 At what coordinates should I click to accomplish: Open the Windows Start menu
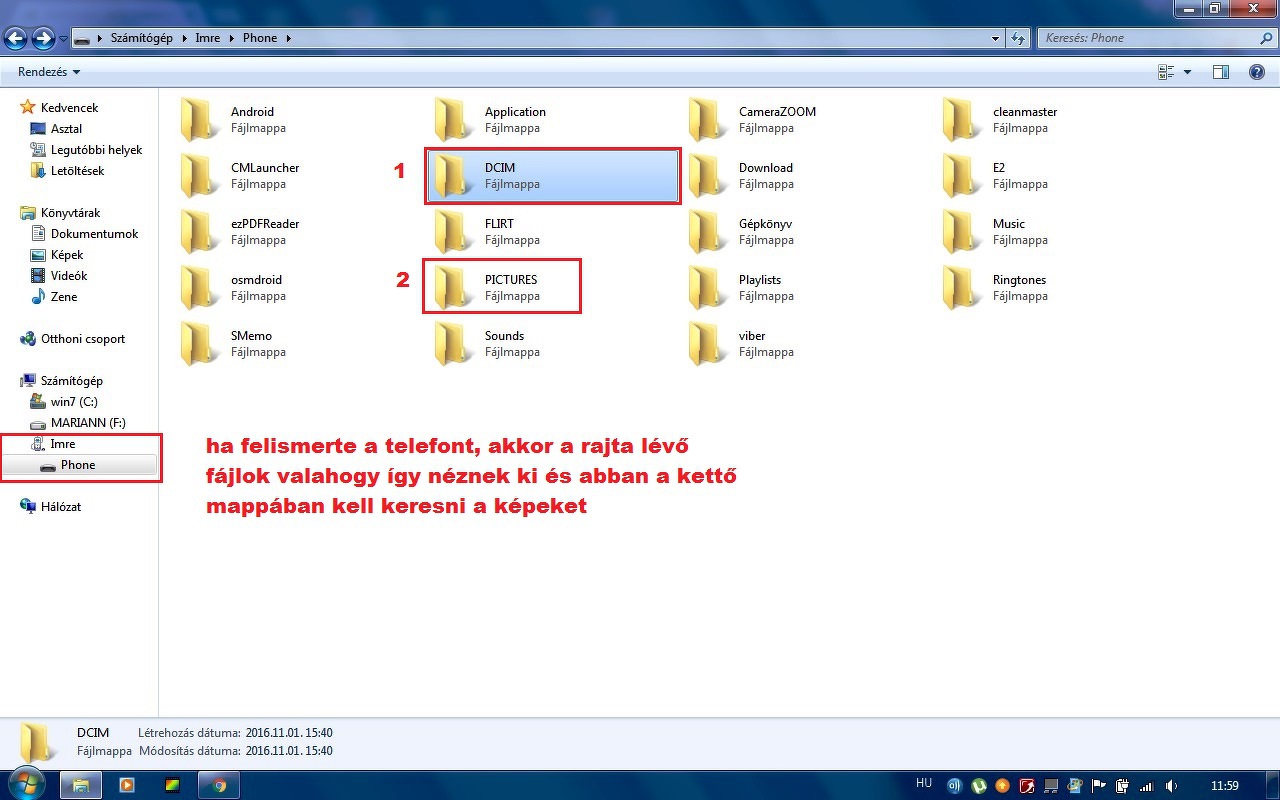(x=24, y=784)
